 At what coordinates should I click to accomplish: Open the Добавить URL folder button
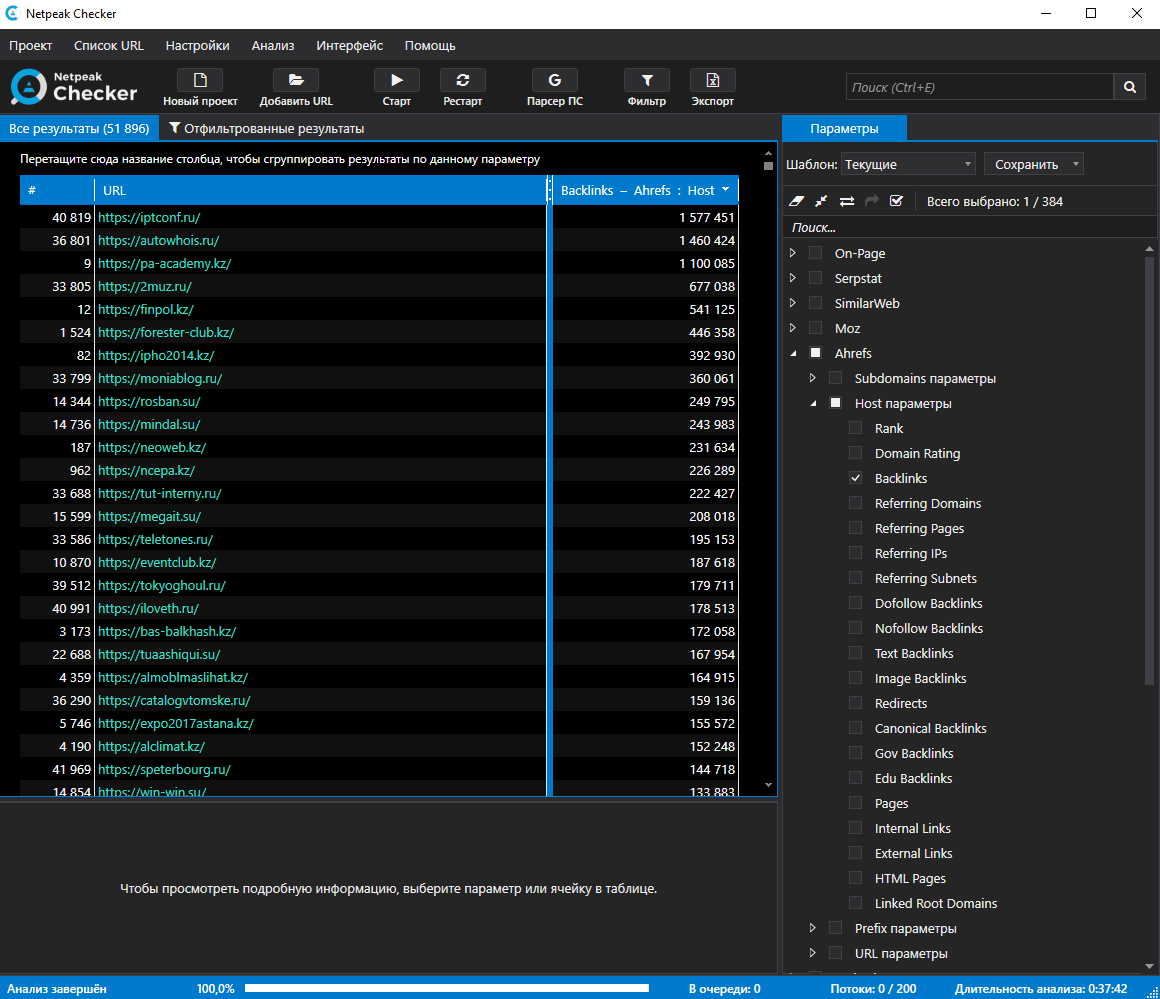click(x=296, y=87)
